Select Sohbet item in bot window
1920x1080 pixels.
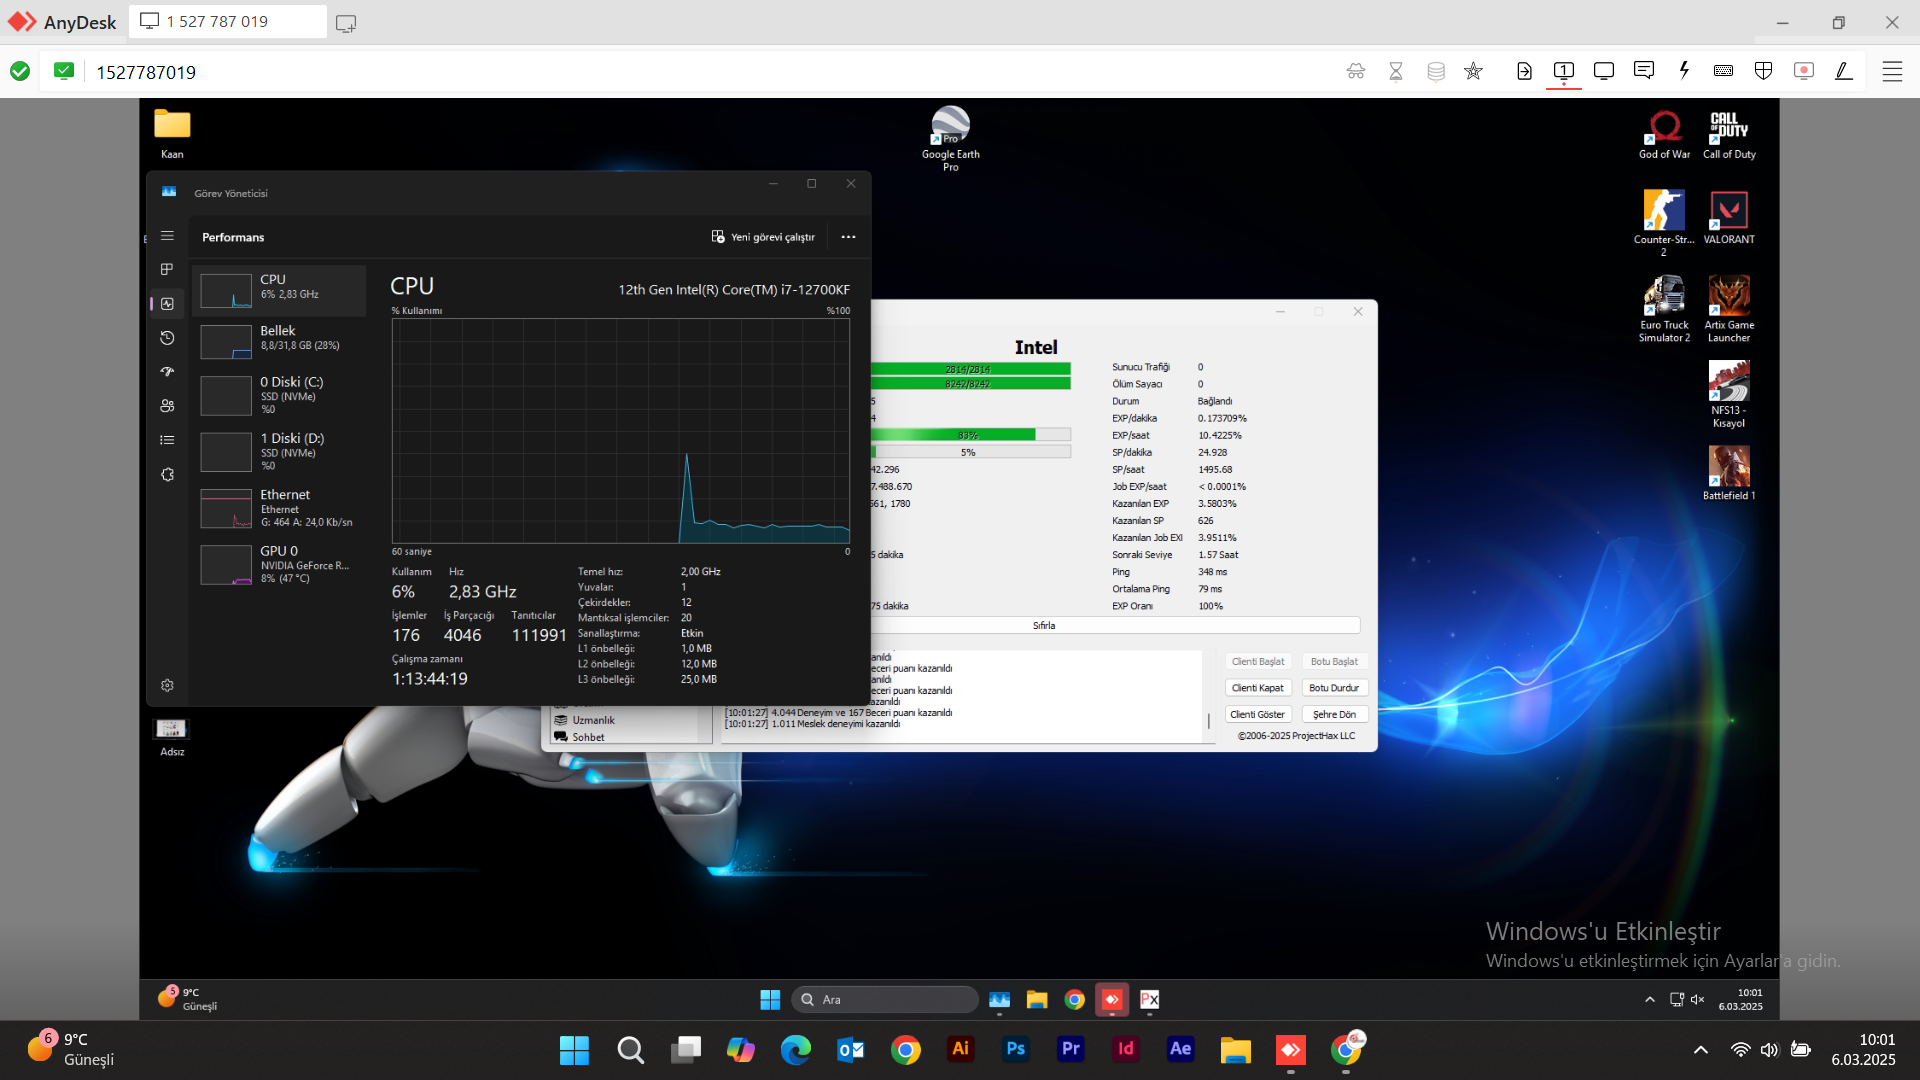click(588, 737)
